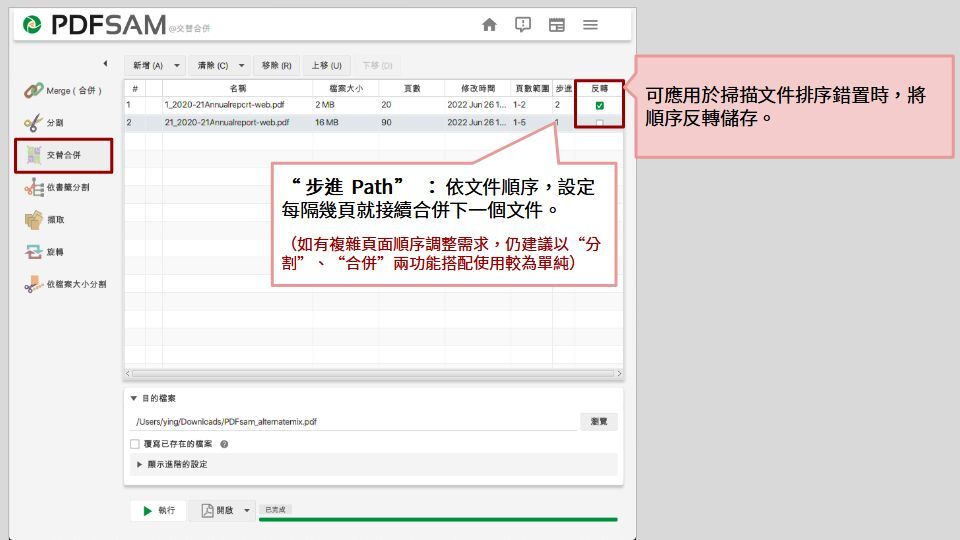Open the 新增 (A) dropdown arrow
The image size is (960, 540).
(177, 66)
